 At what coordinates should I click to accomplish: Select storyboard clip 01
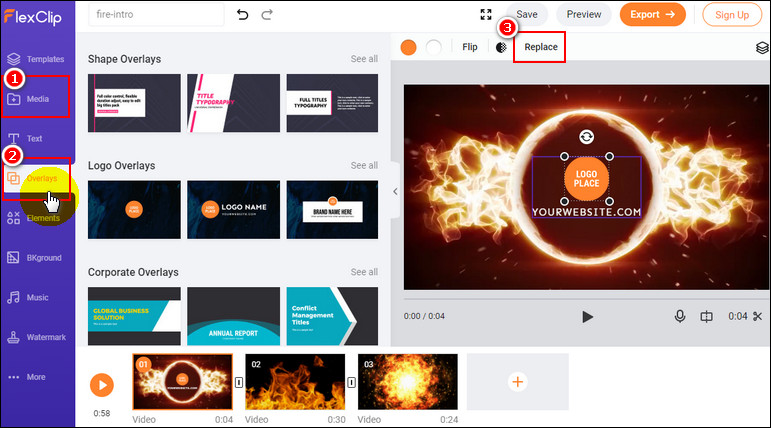click(182, 382)
